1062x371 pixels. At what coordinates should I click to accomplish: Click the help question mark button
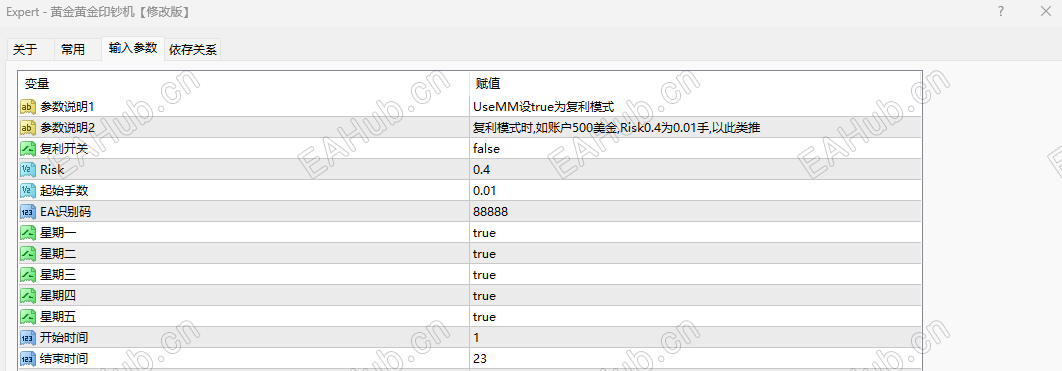click(x=1001, y=12)
